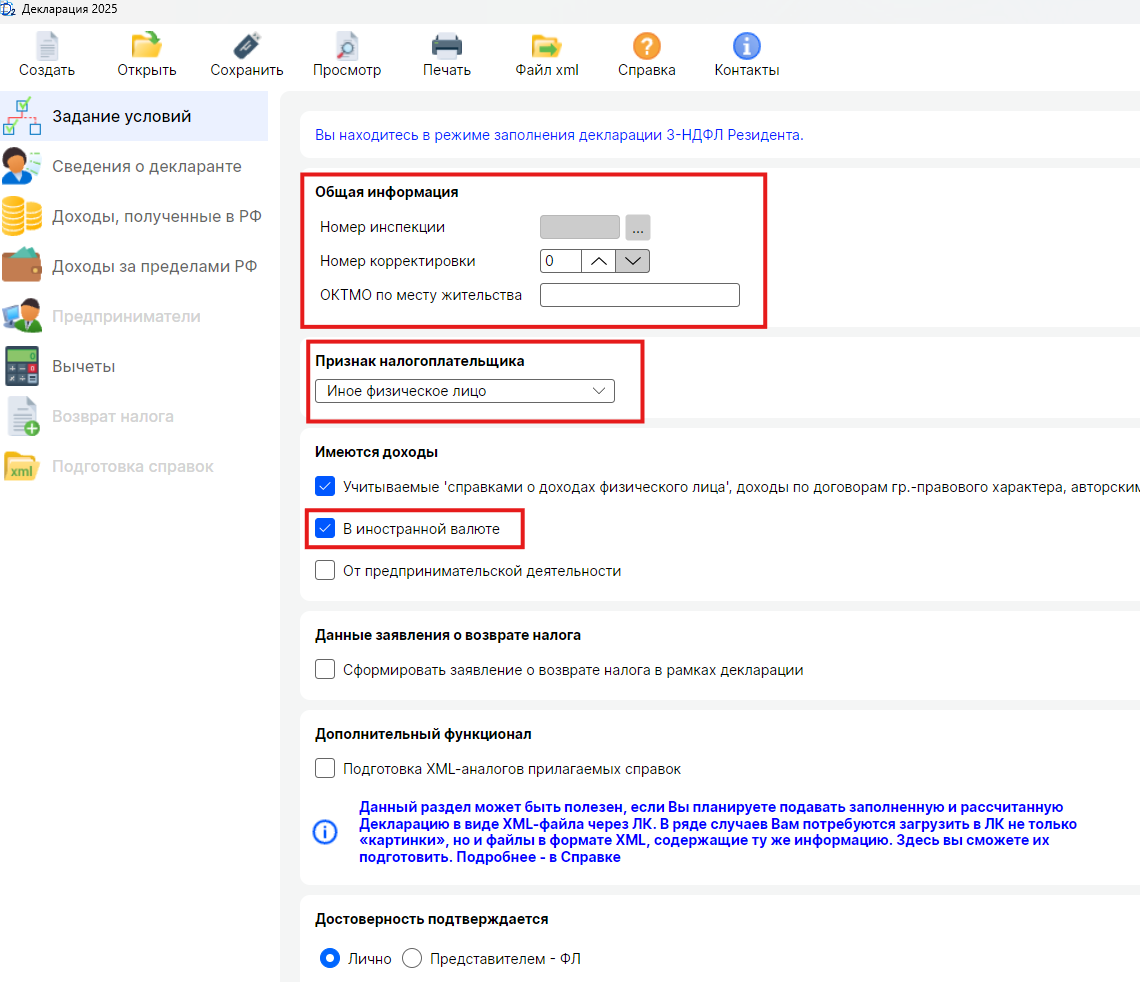Viewport: 1140px width, 982px height.
Task: Click the ellipsis button next to Номер инспекции
Action: 638,227
